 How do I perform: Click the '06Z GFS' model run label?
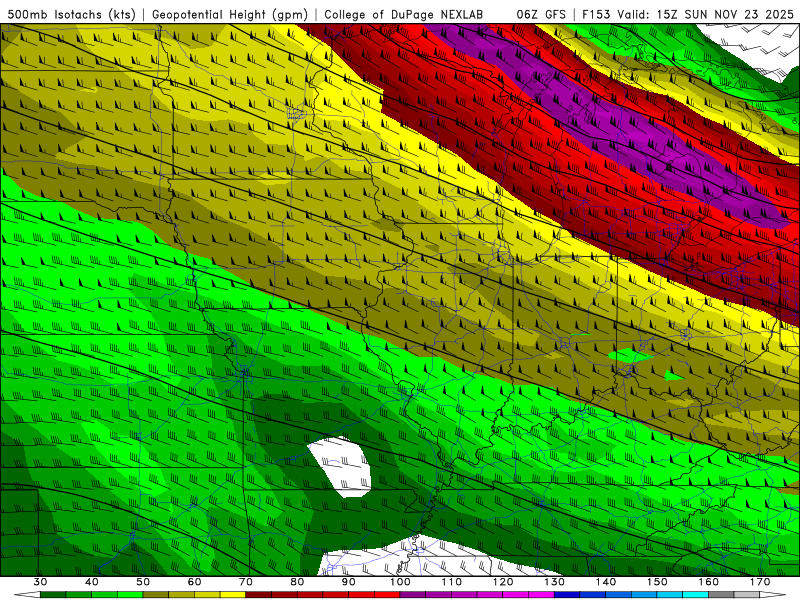pos(541,14)
